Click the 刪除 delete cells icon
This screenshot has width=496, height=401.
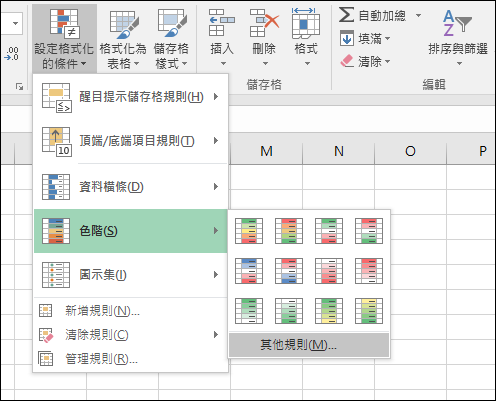pos(264,23)
